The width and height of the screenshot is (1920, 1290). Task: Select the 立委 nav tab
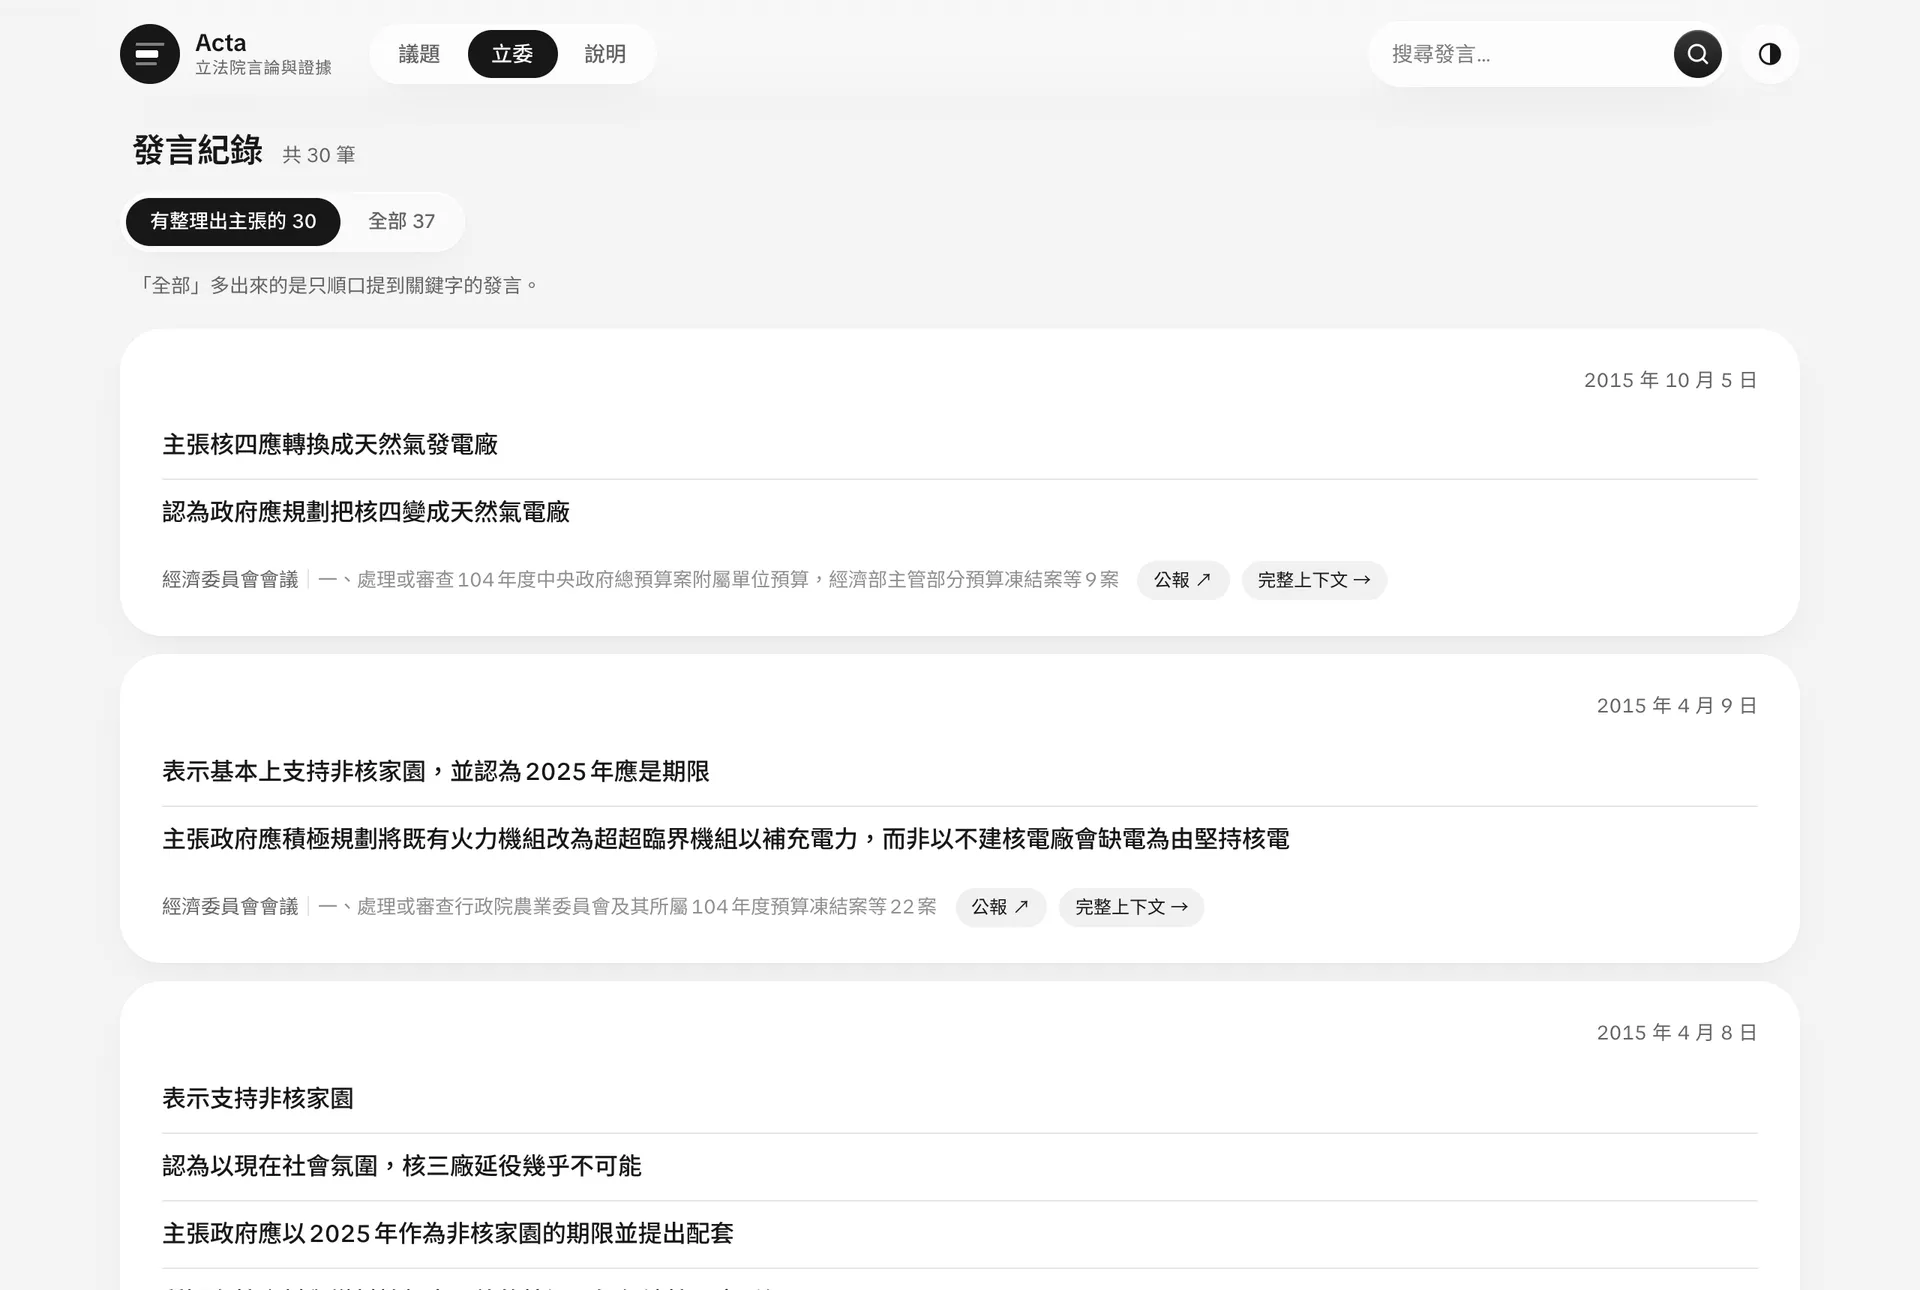tap(512, 54)
